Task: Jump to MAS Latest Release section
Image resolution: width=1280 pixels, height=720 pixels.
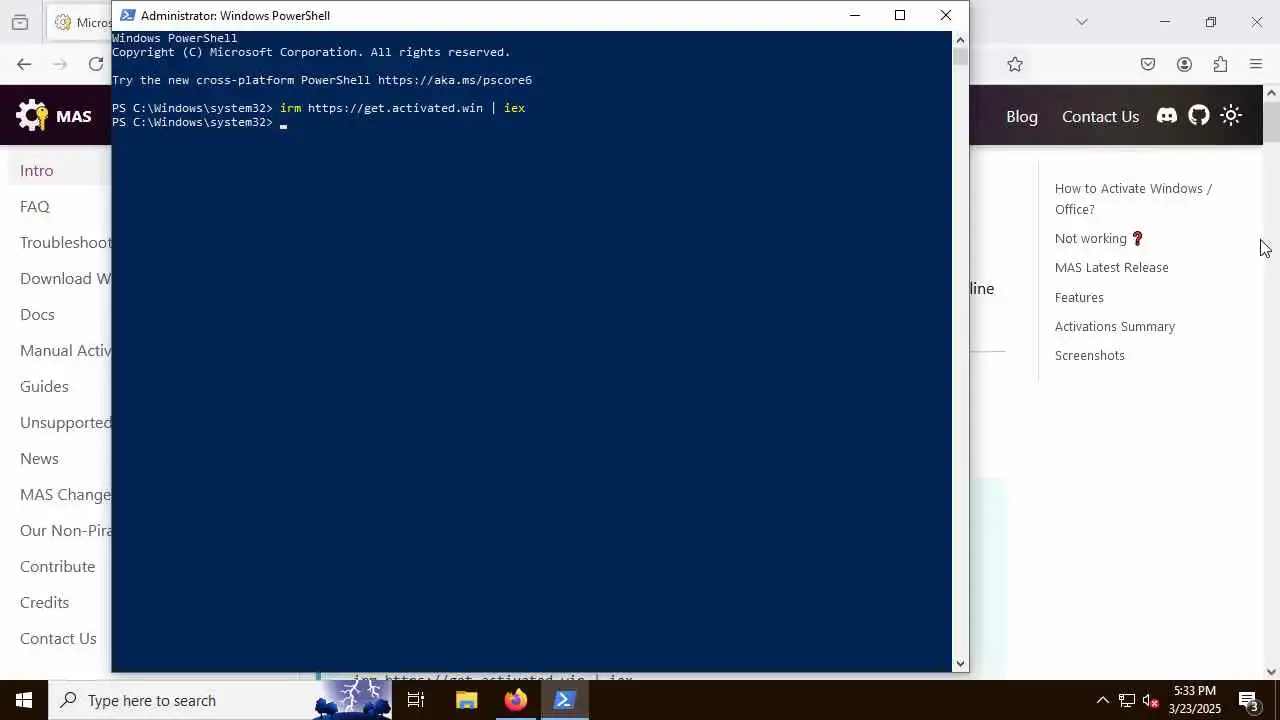Action: click(x=1112, y=267)
